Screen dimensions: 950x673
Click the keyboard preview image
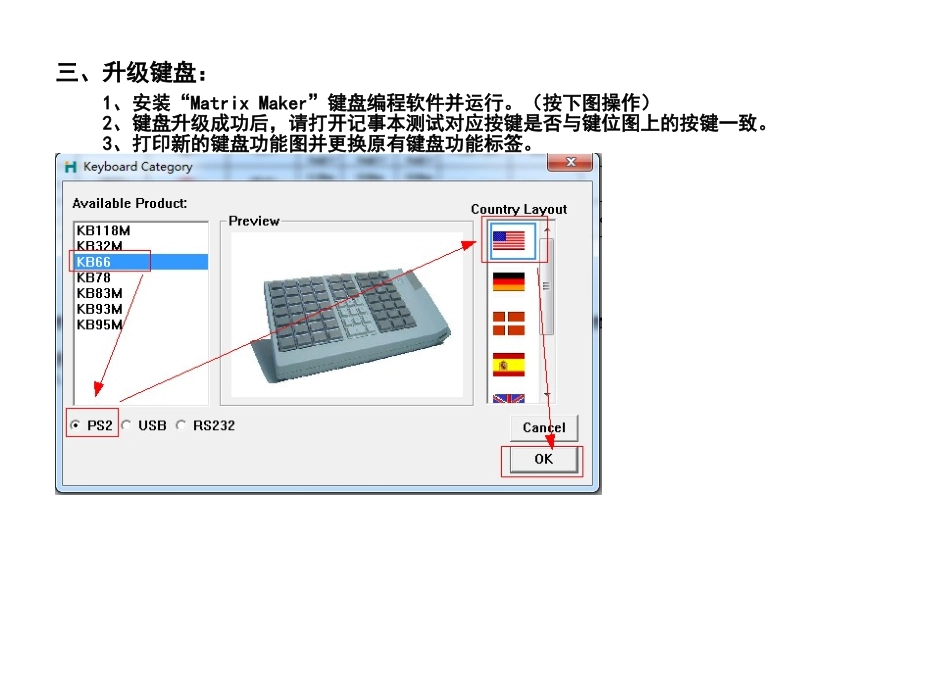[347, 314]
